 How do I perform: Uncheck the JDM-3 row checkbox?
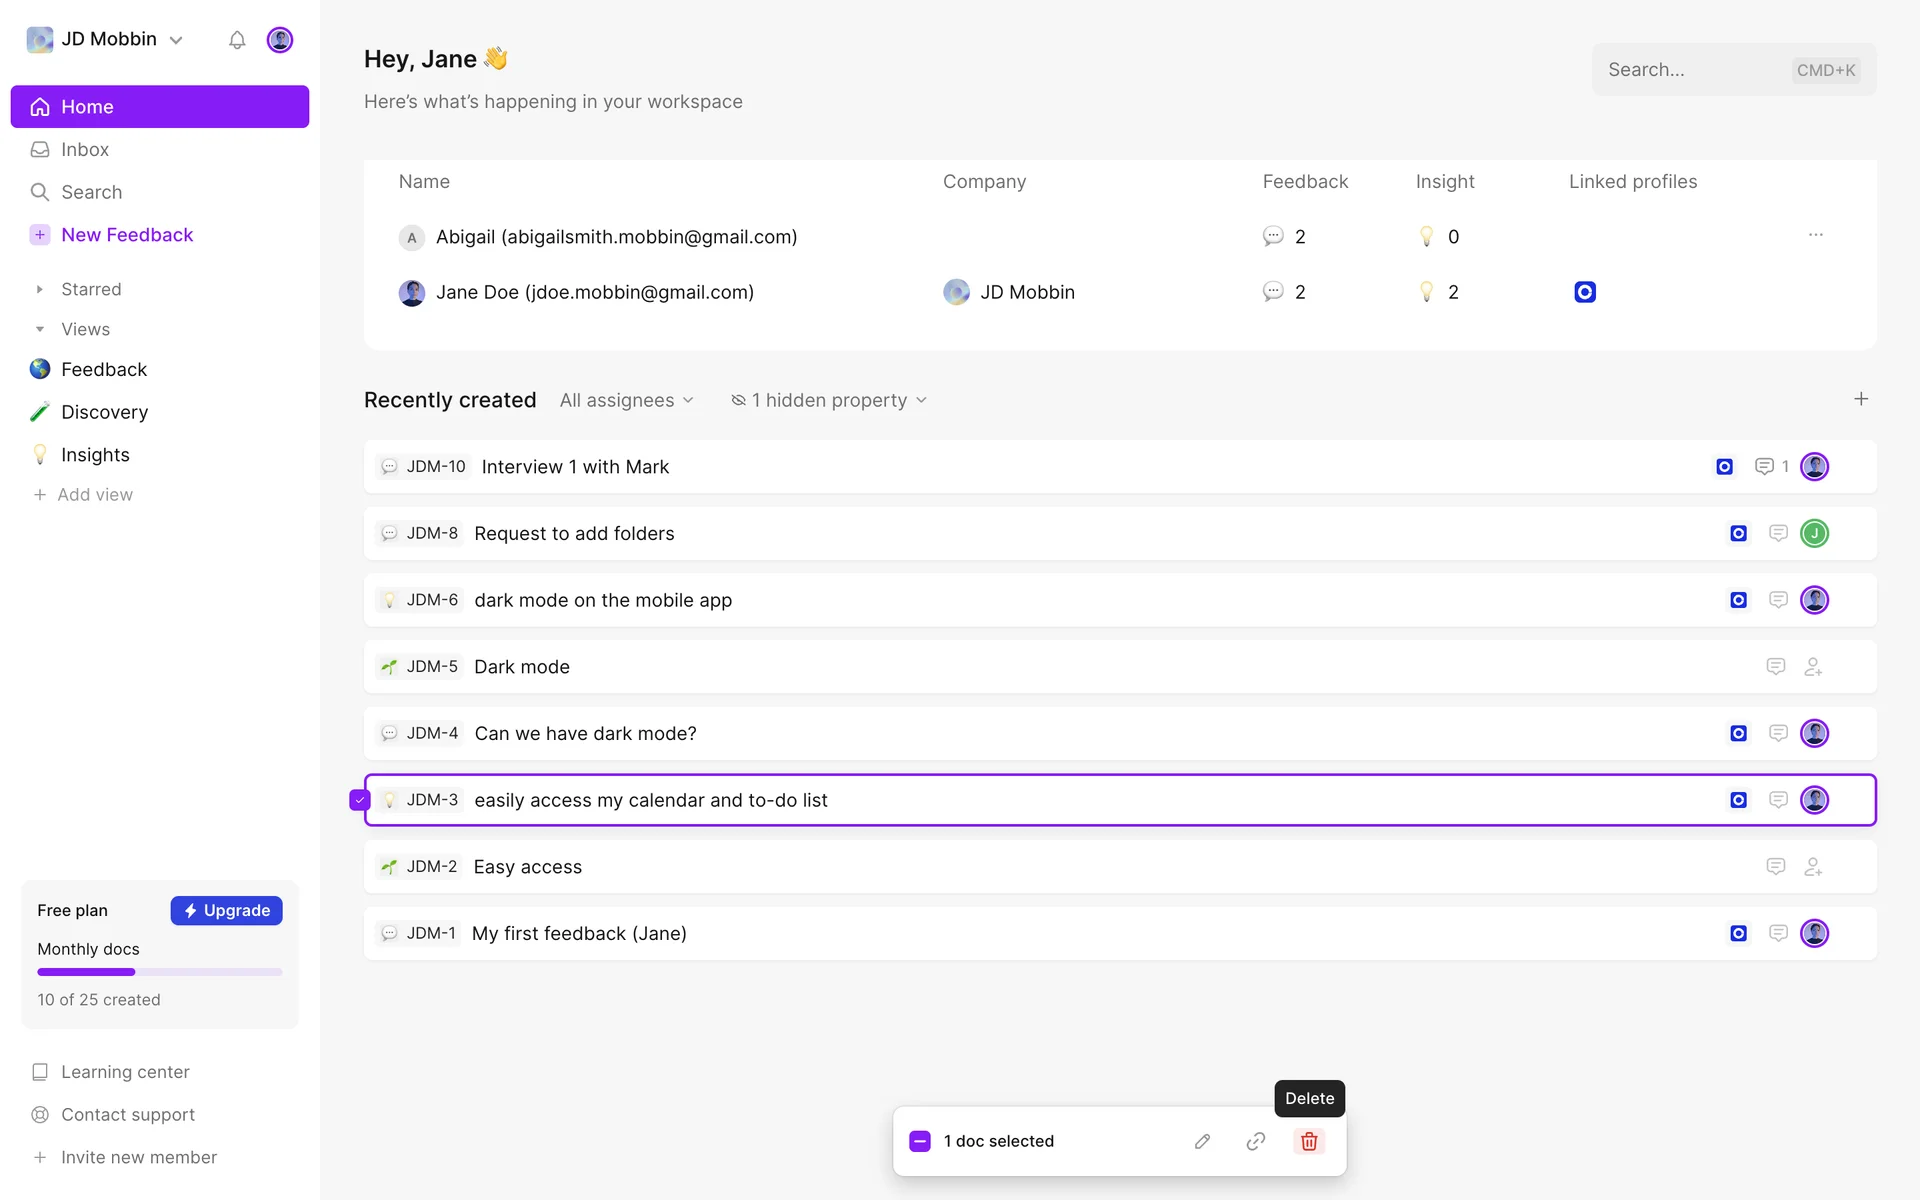click(x=359, y=800)
